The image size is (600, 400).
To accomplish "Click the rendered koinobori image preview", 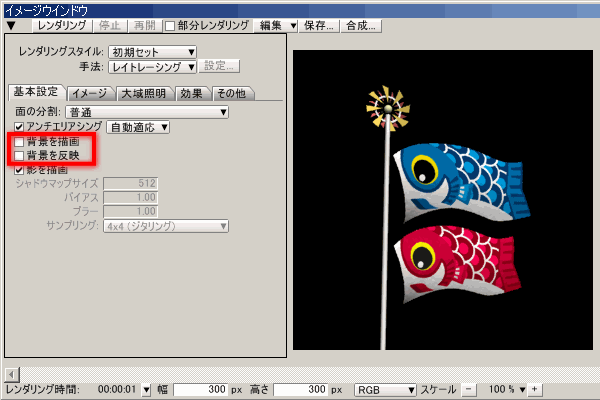I will point(443,200).
